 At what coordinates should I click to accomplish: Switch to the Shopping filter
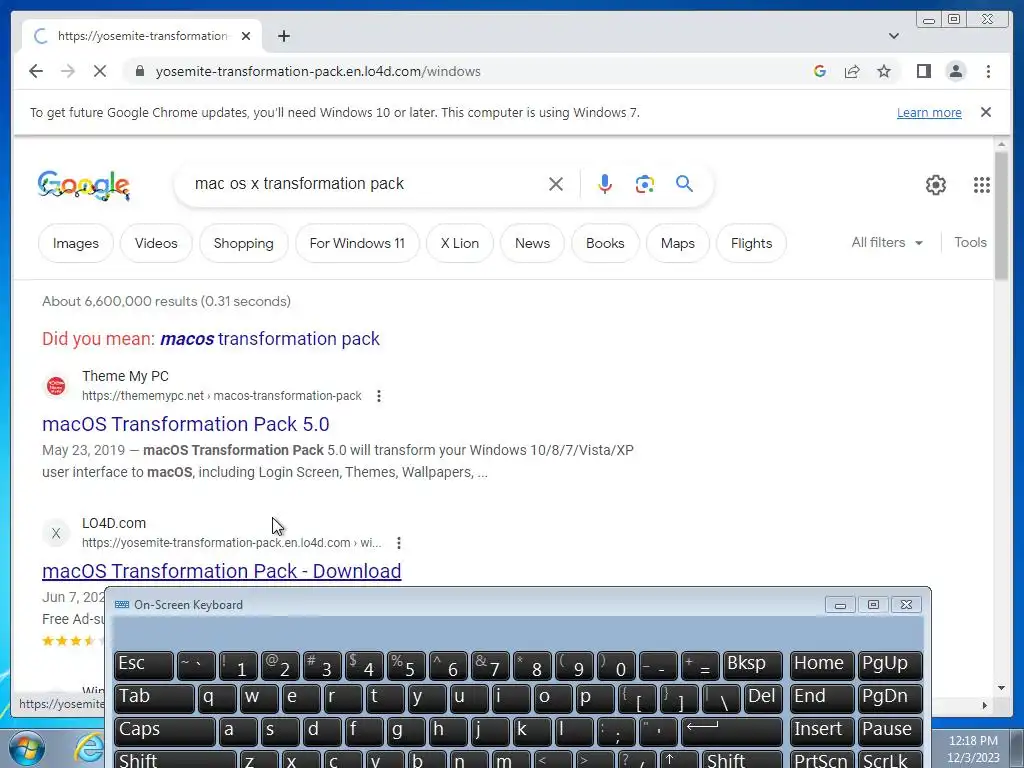(244, 243)
